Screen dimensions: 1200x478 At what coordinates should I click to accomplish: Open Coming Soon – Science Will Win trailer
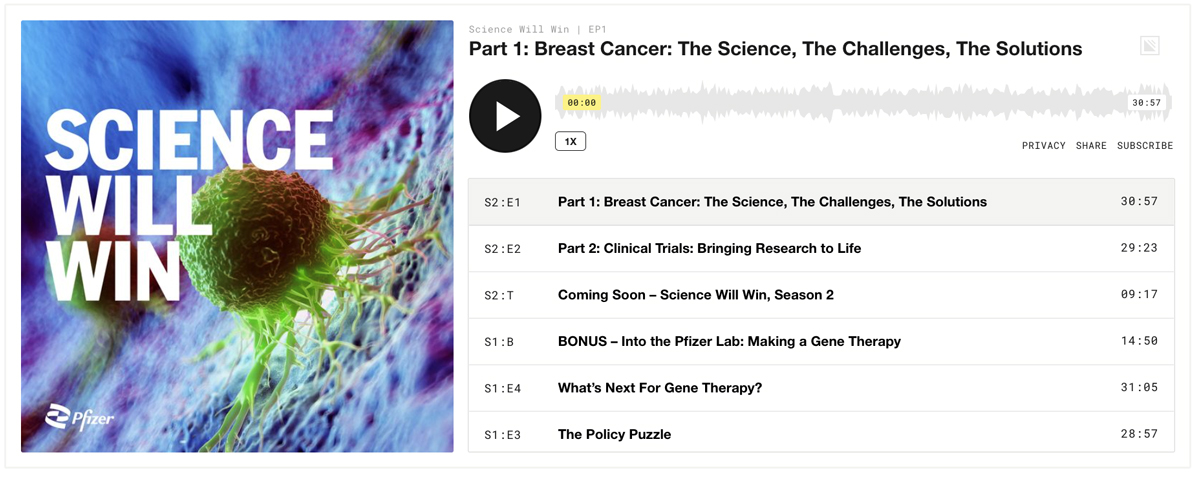821,295
